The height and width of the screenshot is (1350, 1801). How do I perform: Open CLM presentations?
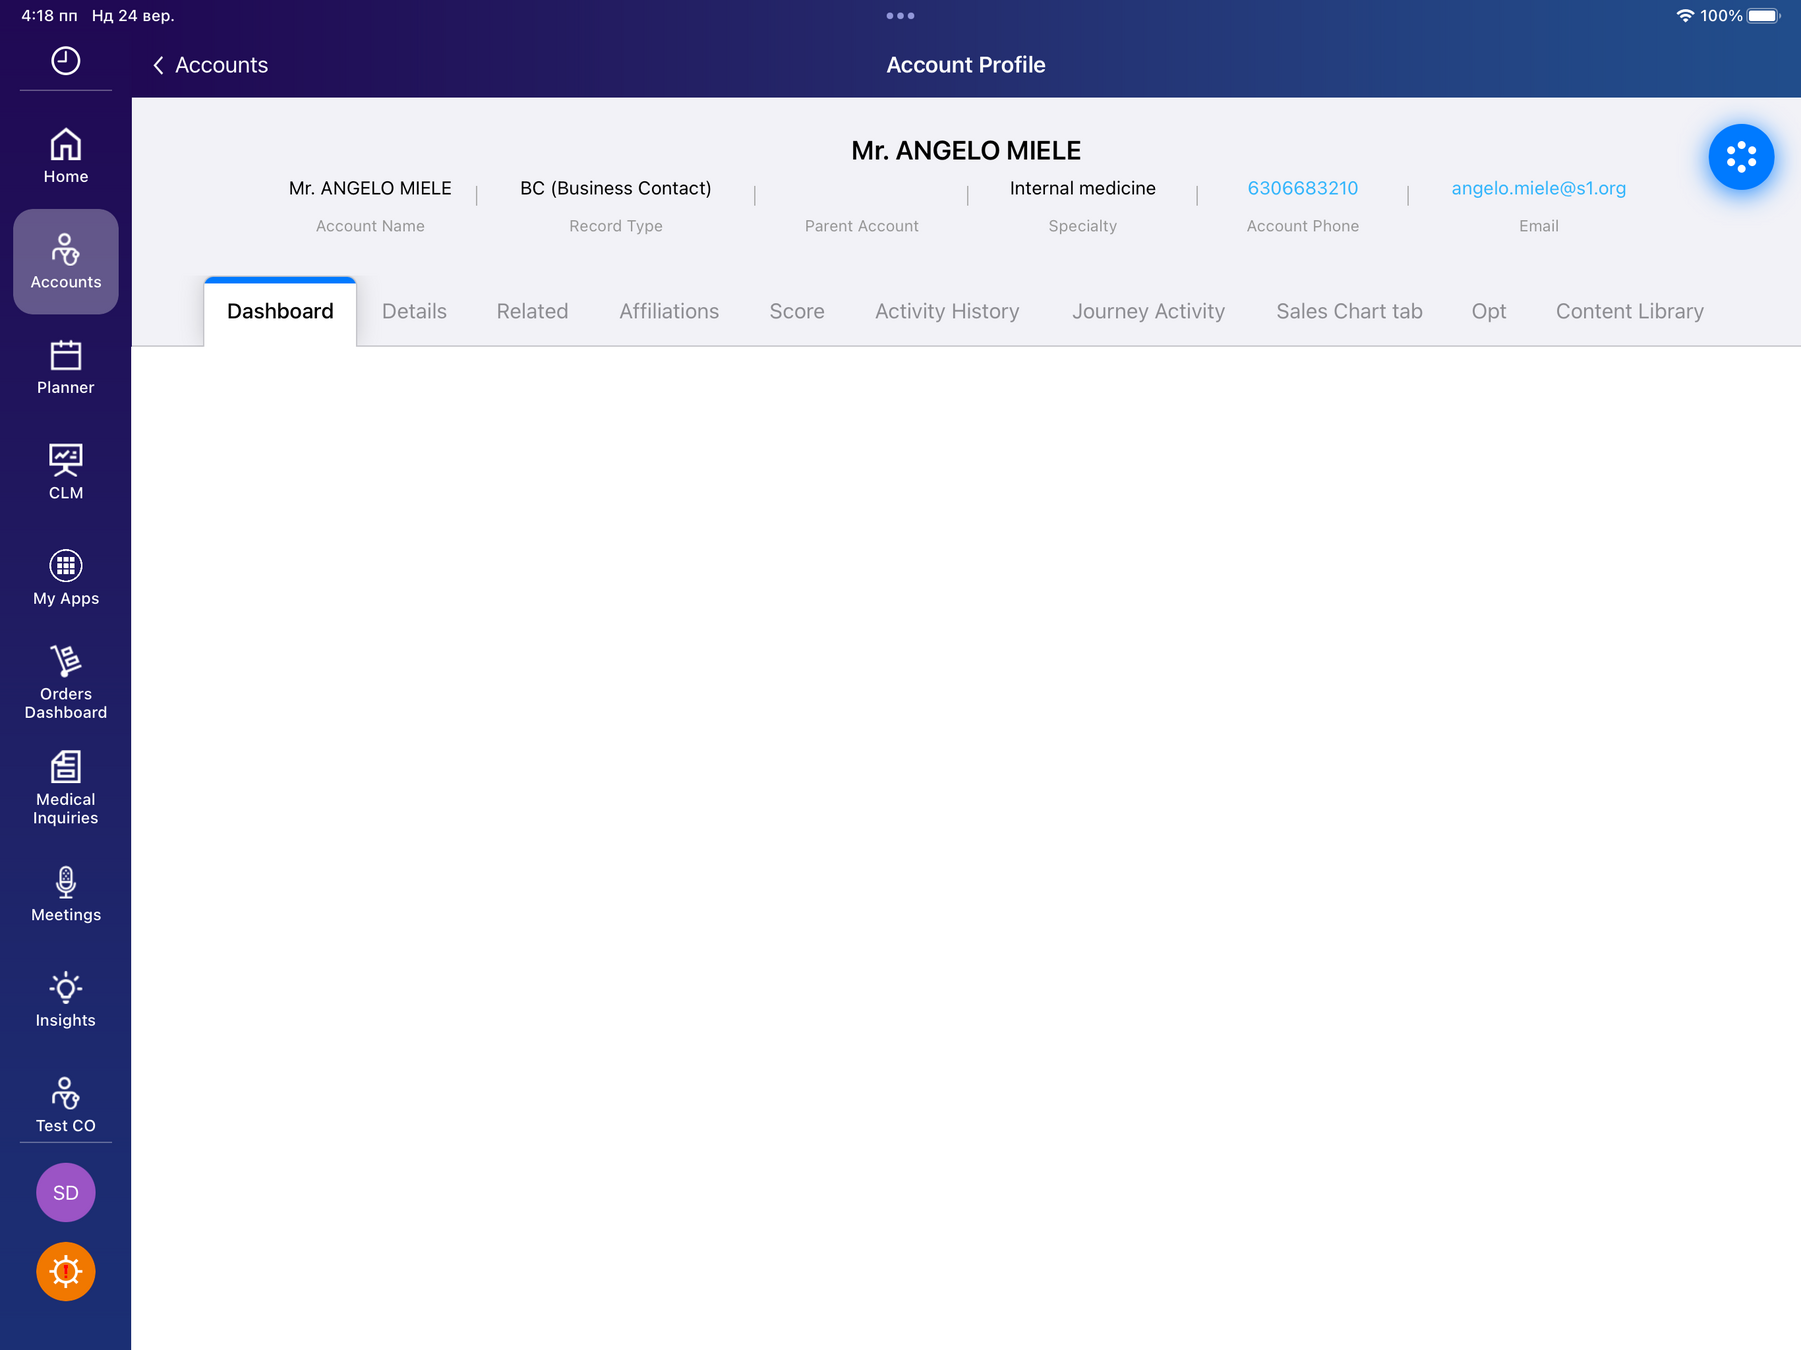(x=65, y=472)
